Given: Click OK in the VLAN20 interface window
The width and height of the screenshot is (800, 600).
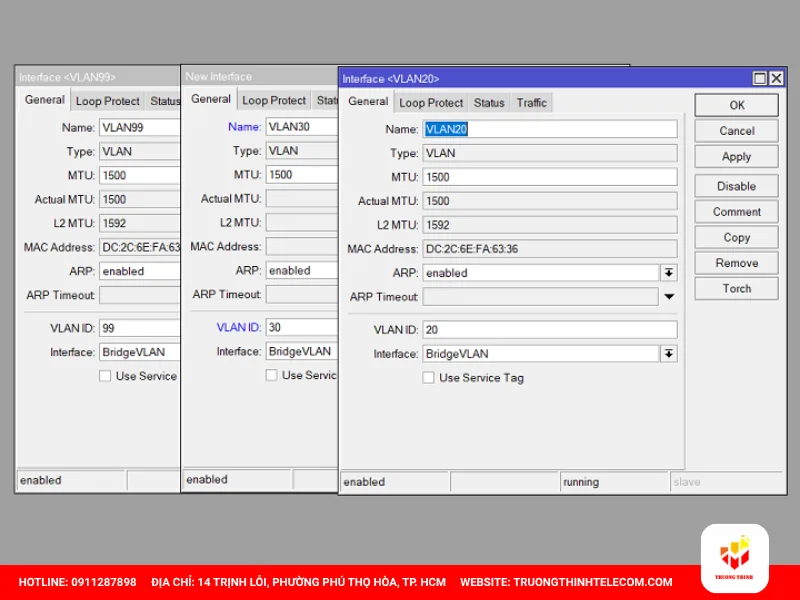Looking at the screenshot, I should click(x=736, y=105).
